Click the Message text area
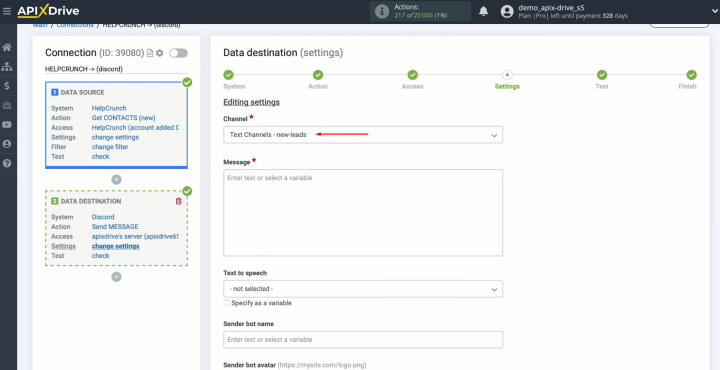Viewport: 720px width, 370px height. coord(363,213)
